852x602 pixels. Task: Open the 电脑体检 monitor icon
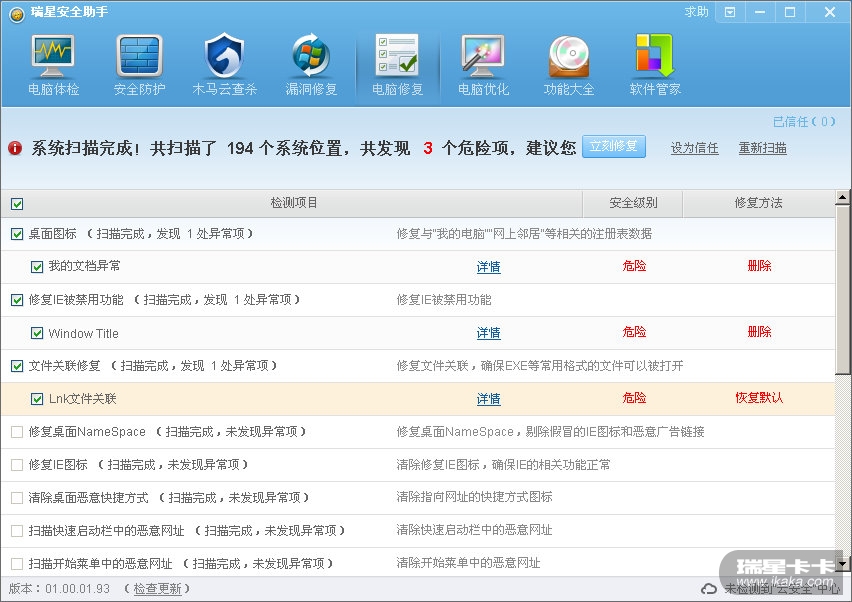pos(53,56)
